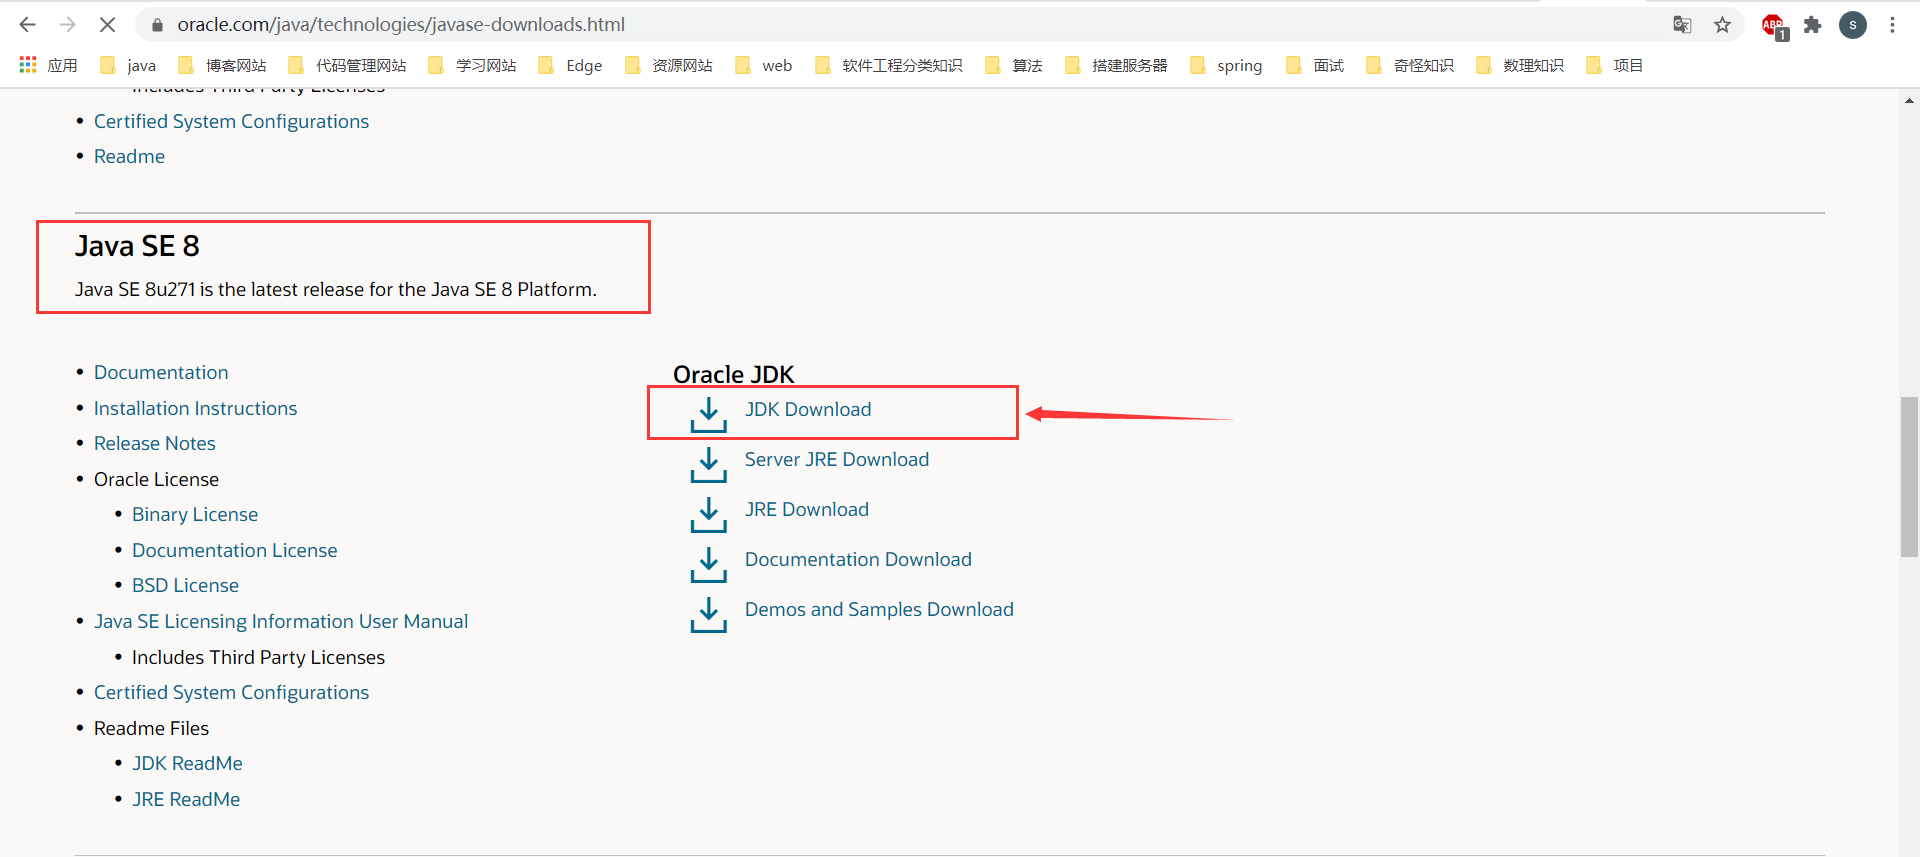Viewport: 1920px width, 857px height.
Task: Open the 数理知识 bookmark folder
Action: click(1520, 65)
